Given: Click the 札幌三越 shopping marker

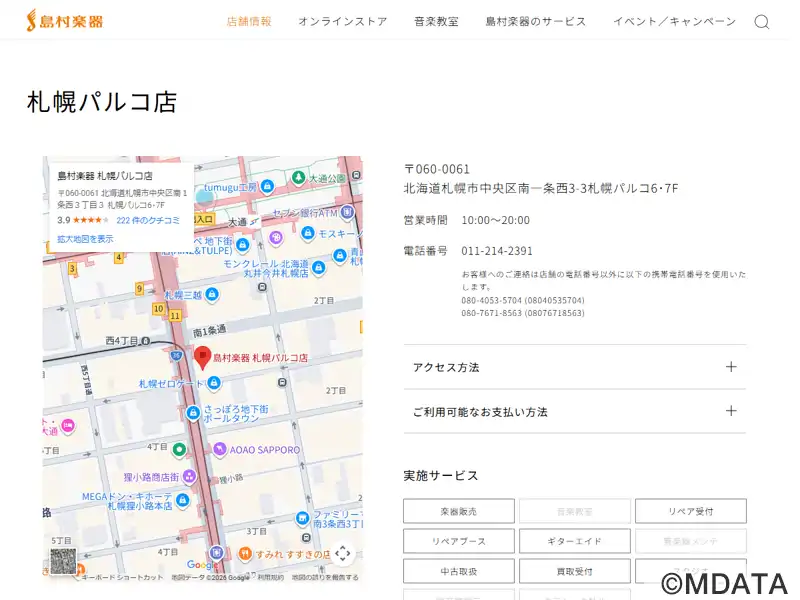Looking at the screenshot, I should pyautogui.click(x=212, y=294).
